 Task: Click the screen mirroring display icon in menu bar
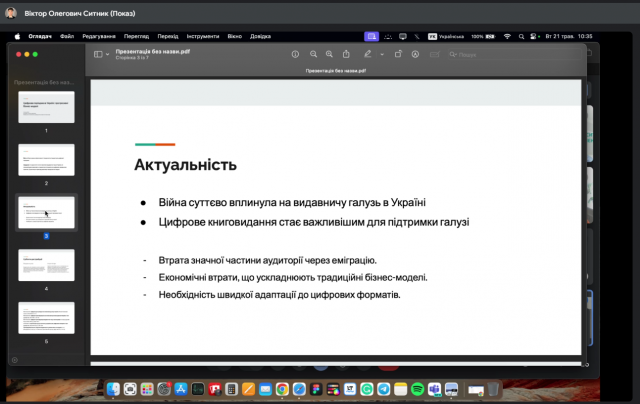pyautogui.click(x=403, y=36)
